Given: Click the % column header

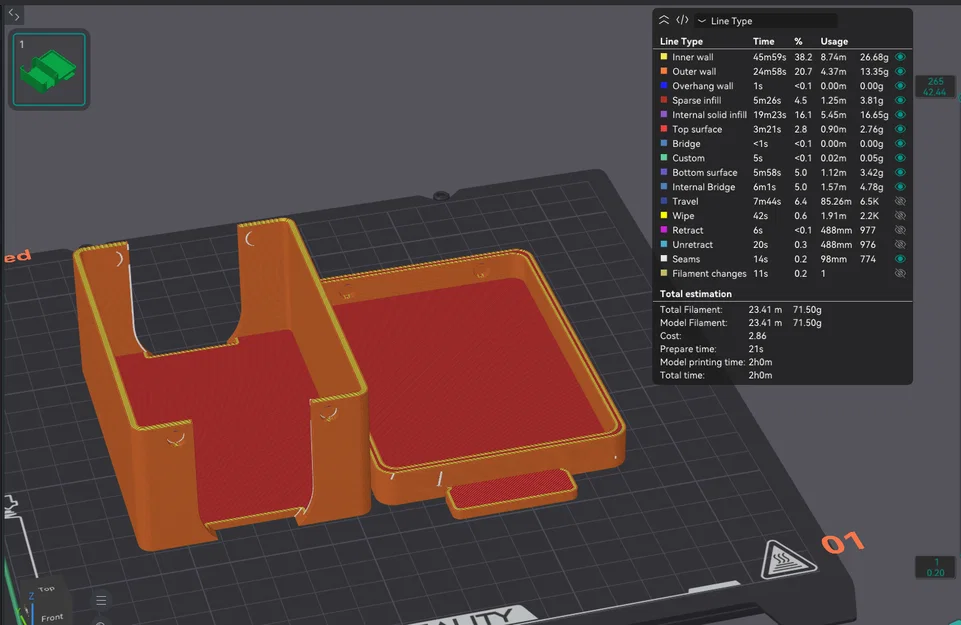Looking at the screenshot, I should pyautogui.click(x=798, y=41).
